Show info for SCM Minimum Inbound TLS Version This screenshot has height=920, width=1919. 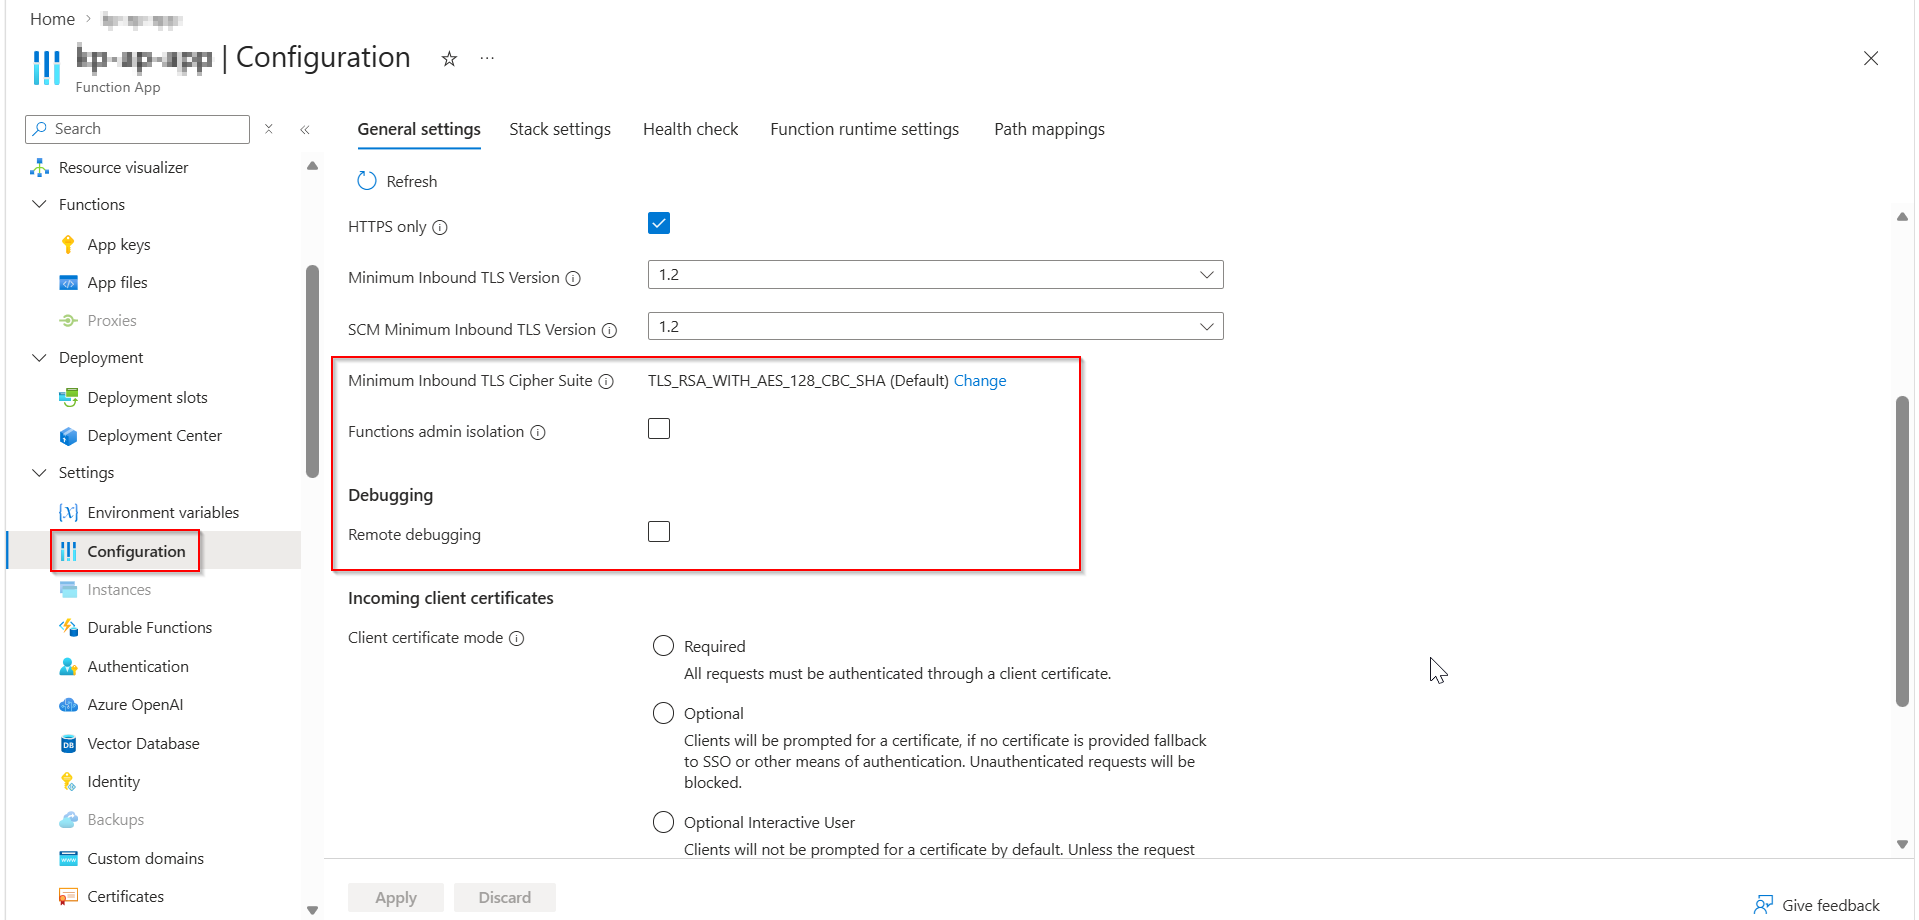609,330
